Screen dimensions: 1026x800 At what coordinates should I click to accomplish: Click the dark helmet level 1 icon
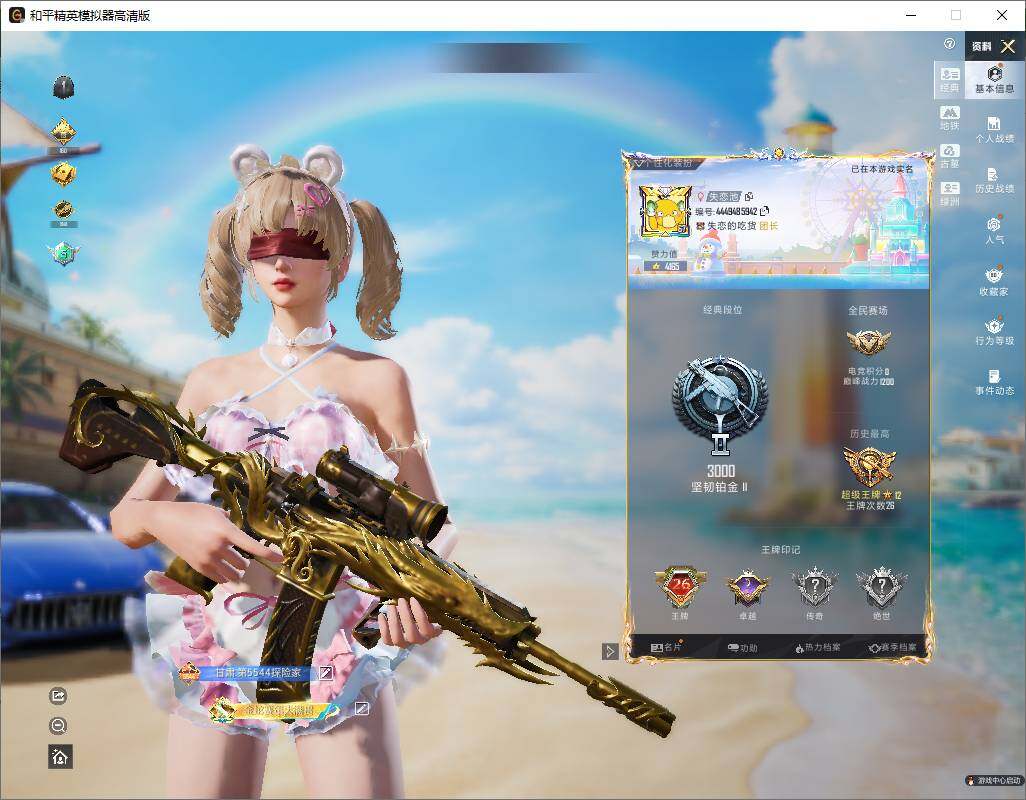(x=63, y=87)
